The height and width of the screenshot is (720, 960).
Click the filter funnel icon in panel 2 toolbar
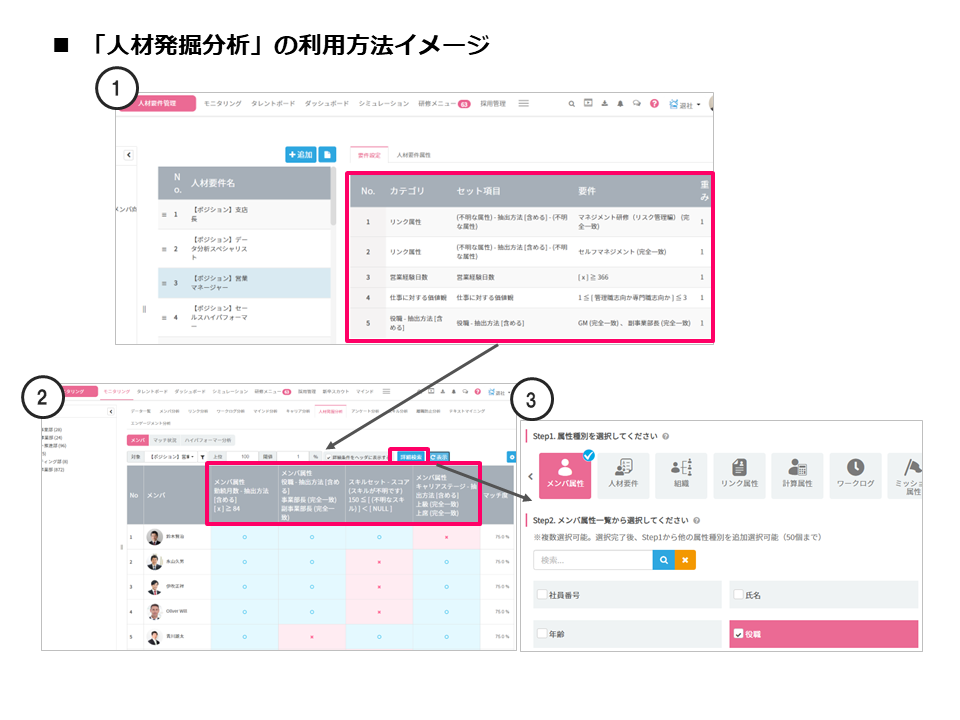click(203, 457)
